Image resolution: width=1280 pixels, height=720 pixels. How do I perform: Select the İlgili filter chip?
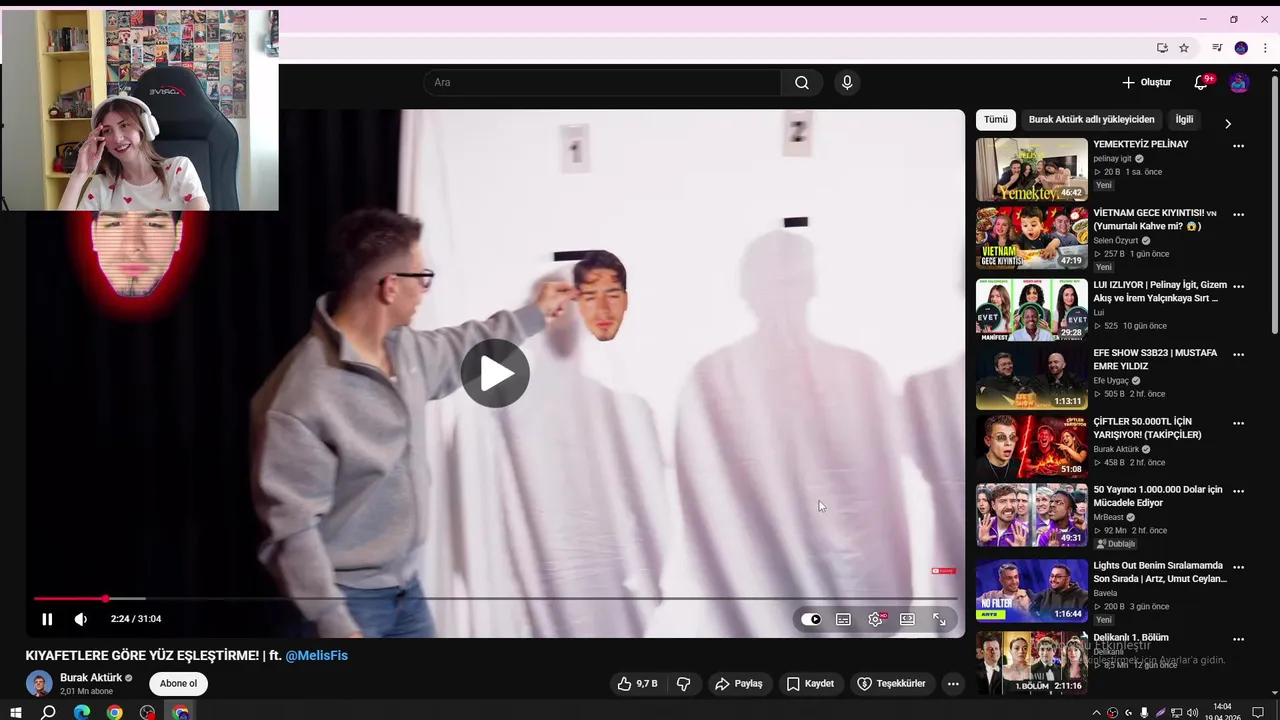click(1184, 120)
